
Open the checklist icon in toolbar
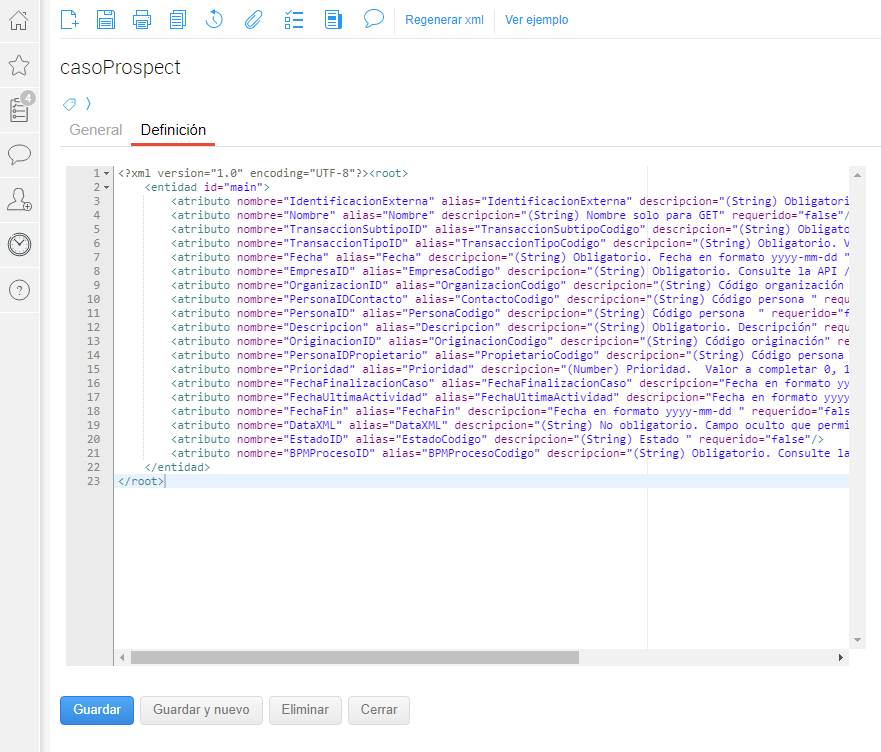[293, 19]
